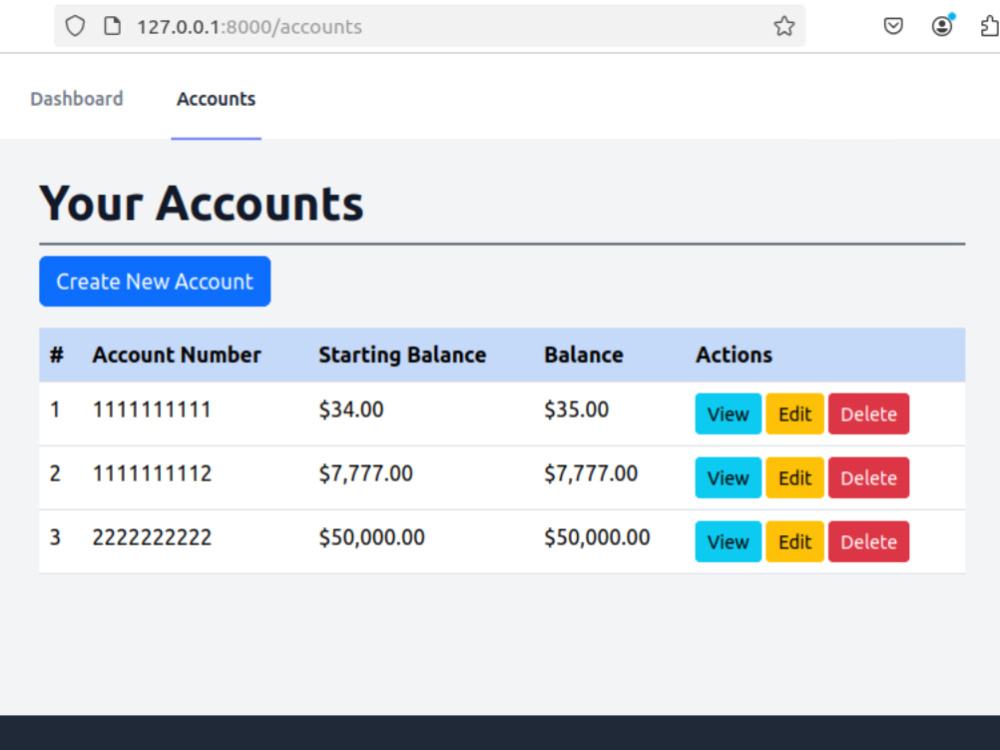Screen dimensions: 1000x750
Task: Delete account 2222222222
Action: click(x=869, y=541)
